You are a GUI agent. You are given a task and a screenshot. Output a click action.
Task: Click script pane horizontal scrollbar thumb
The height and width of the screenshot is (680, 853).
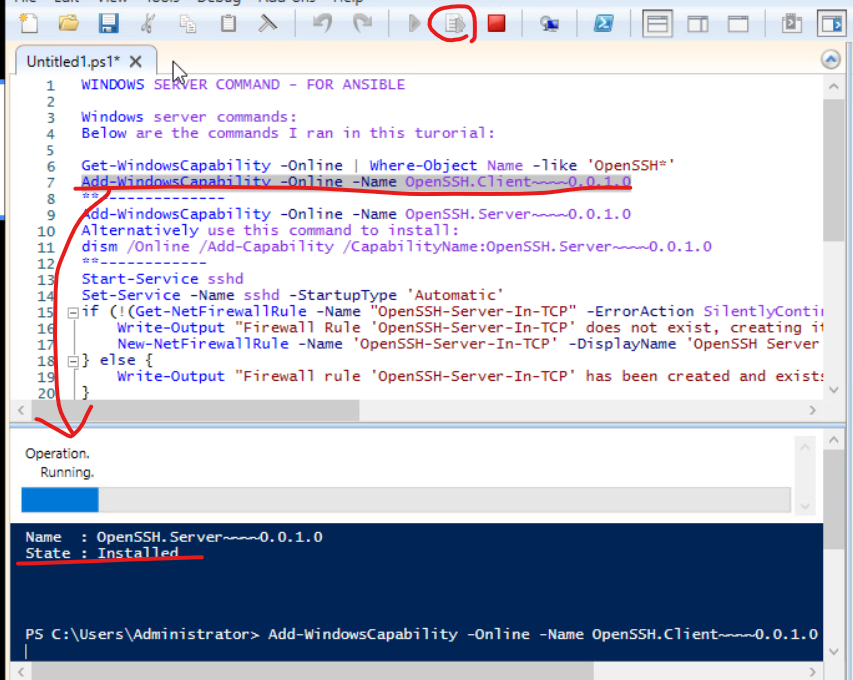pos(195,410)
